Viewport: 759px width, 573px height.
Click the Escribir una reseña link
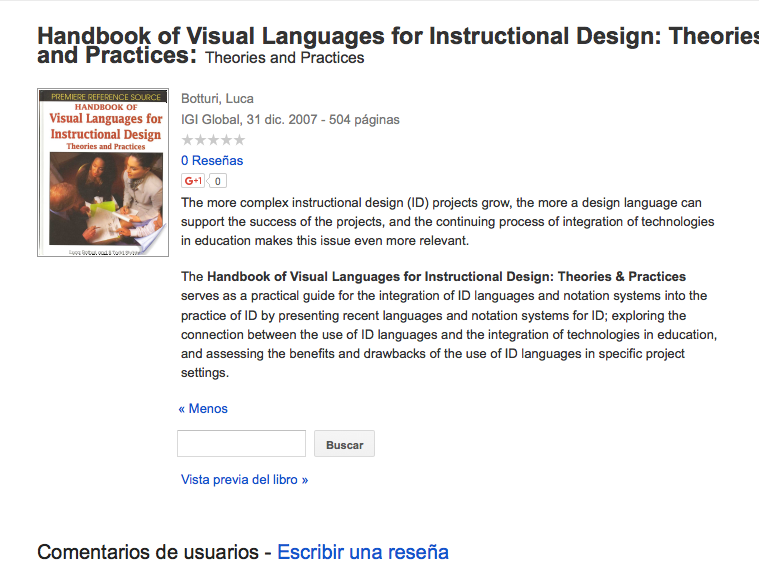362,552
